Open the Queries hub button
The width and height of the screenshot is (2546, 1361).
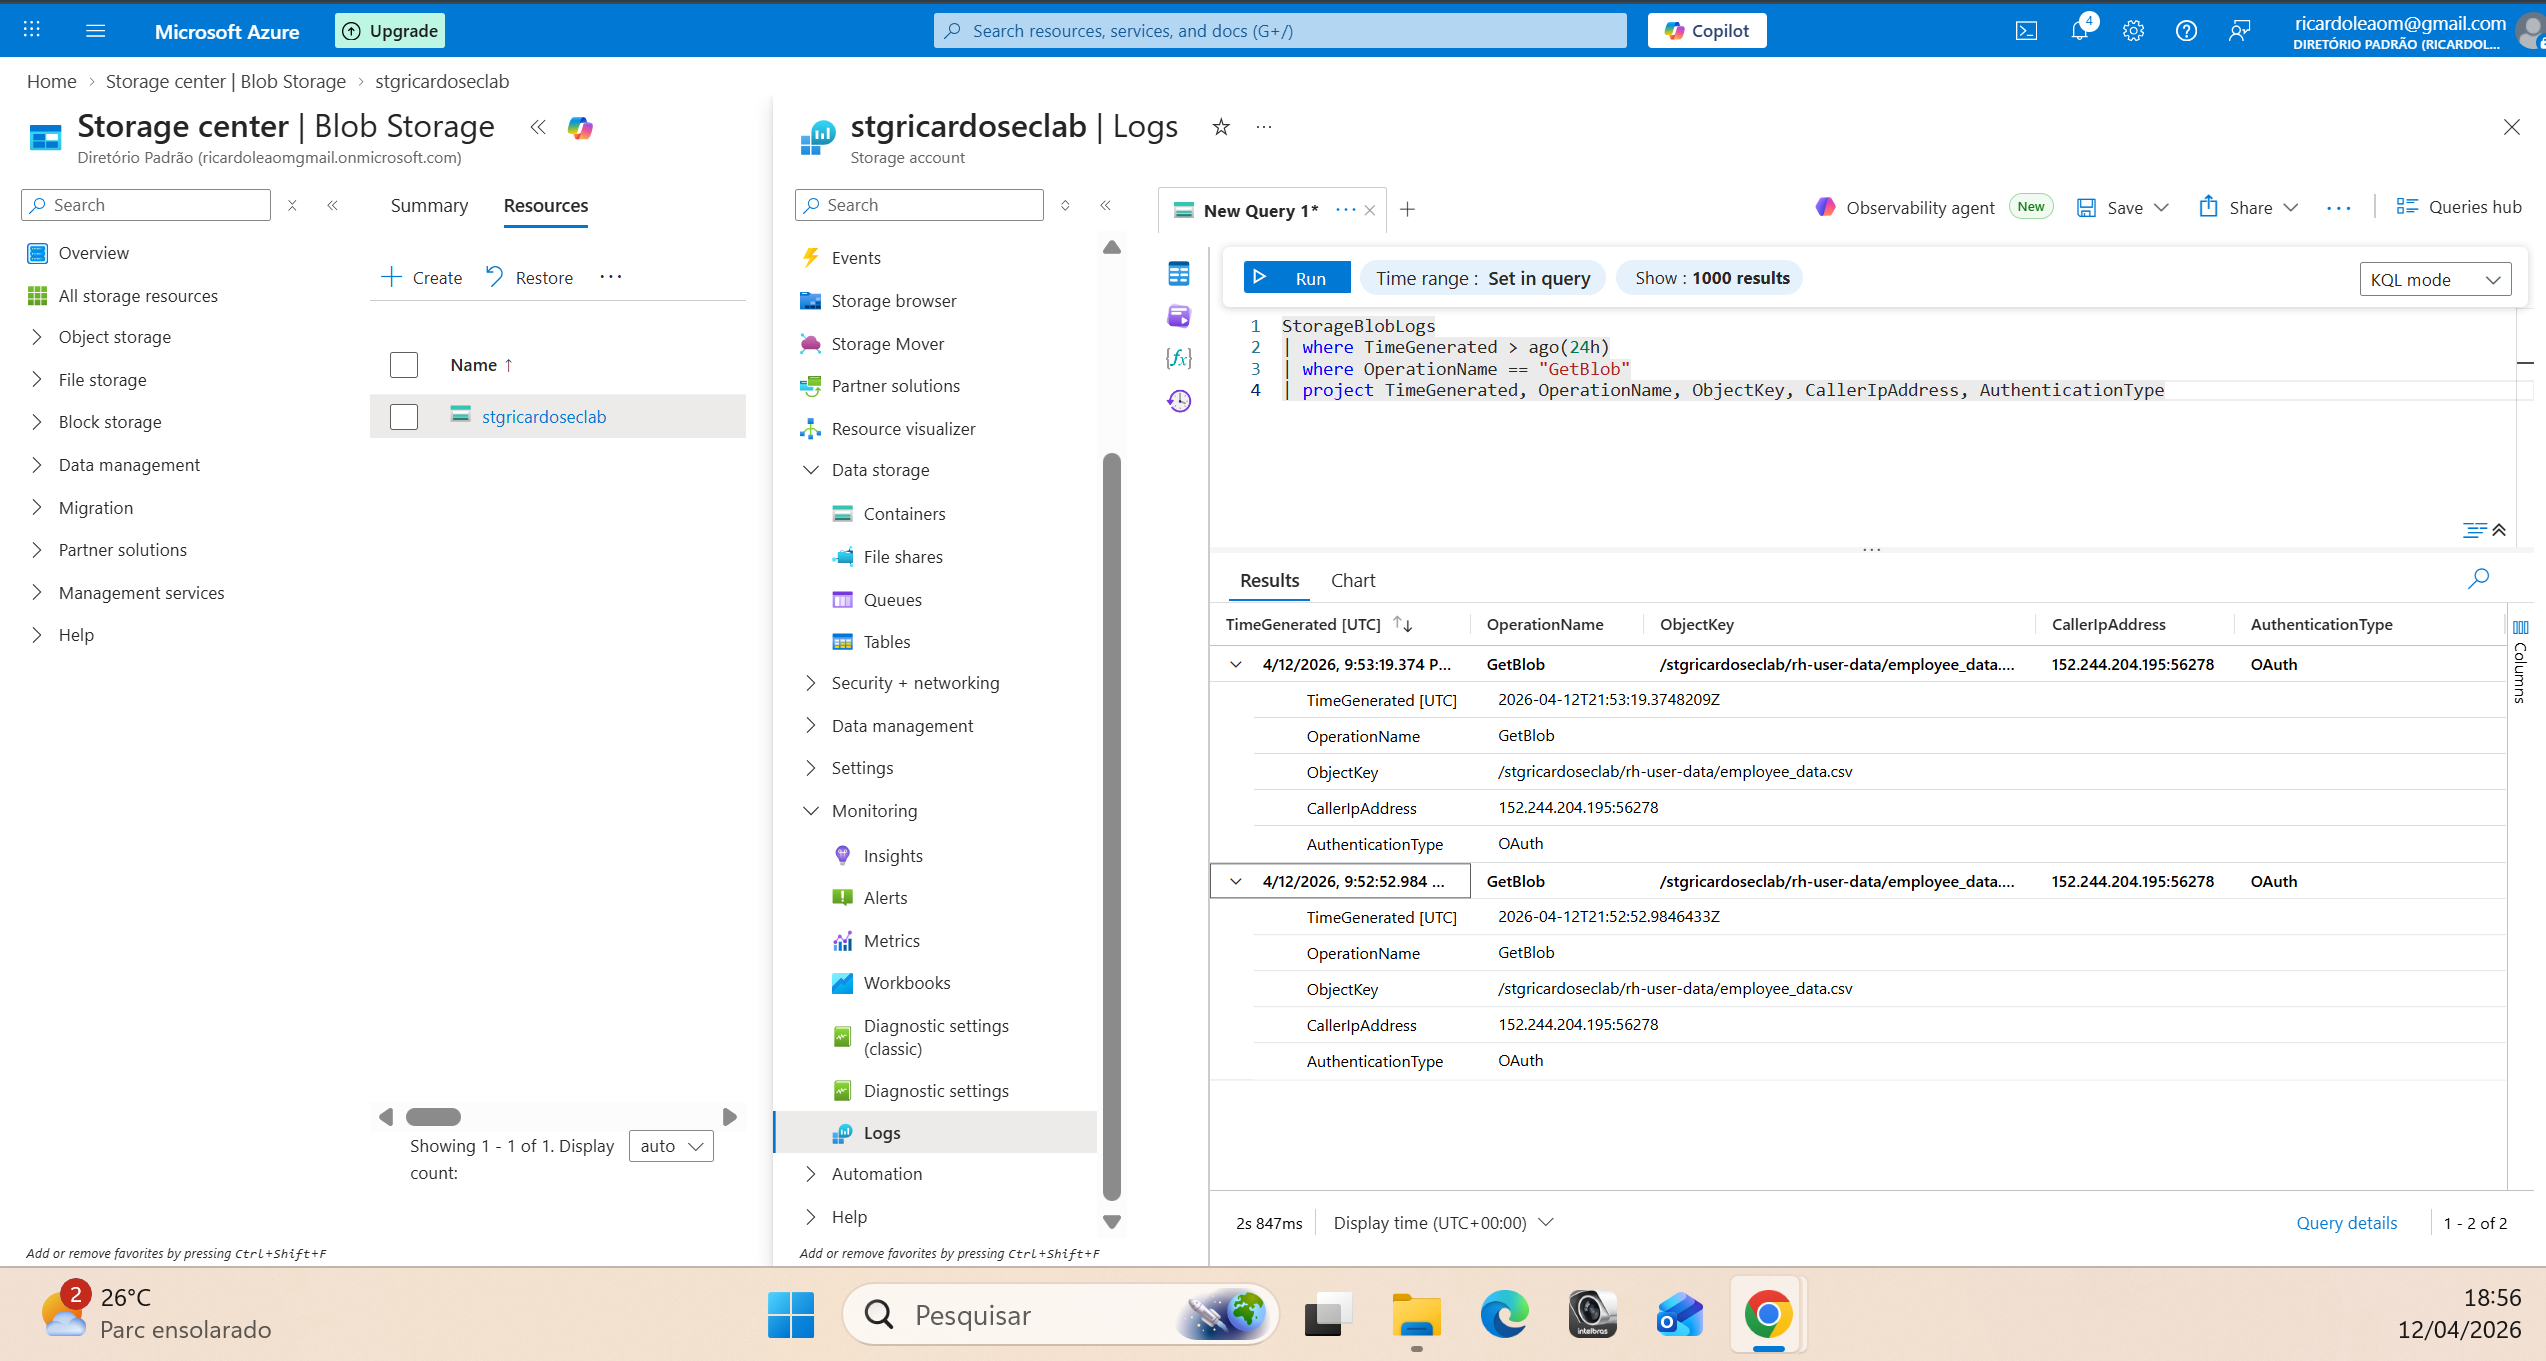coord(2459,207)
